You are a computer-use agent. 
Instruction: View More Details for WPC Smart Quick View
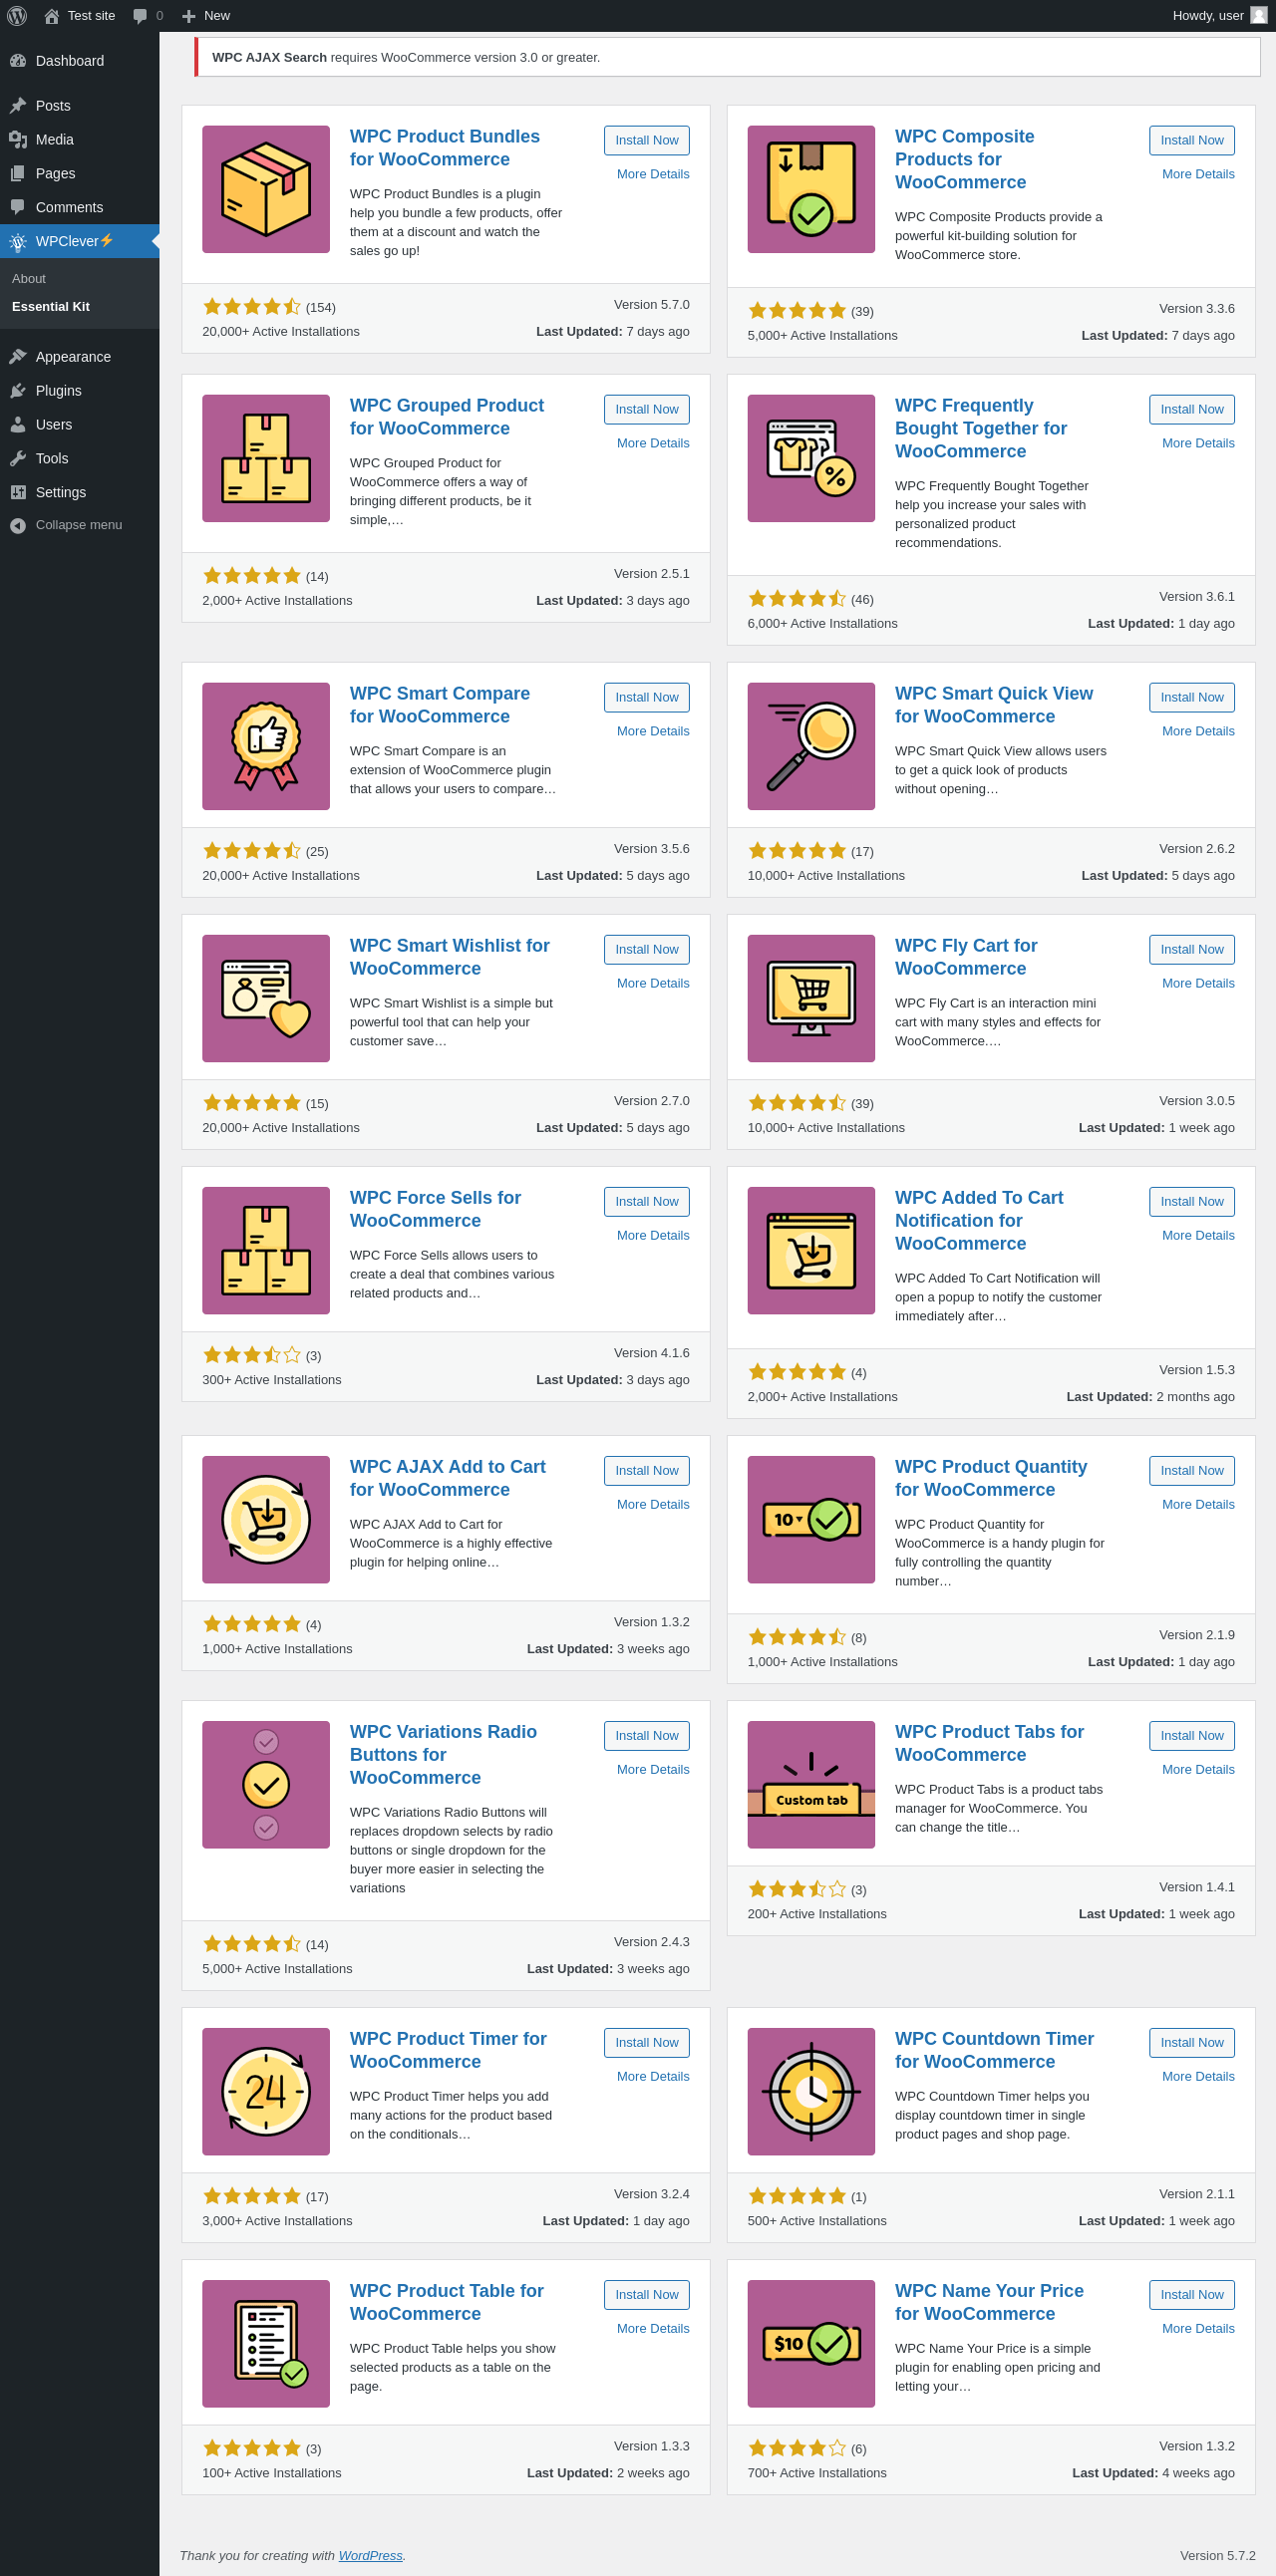tap(1198, 732)
